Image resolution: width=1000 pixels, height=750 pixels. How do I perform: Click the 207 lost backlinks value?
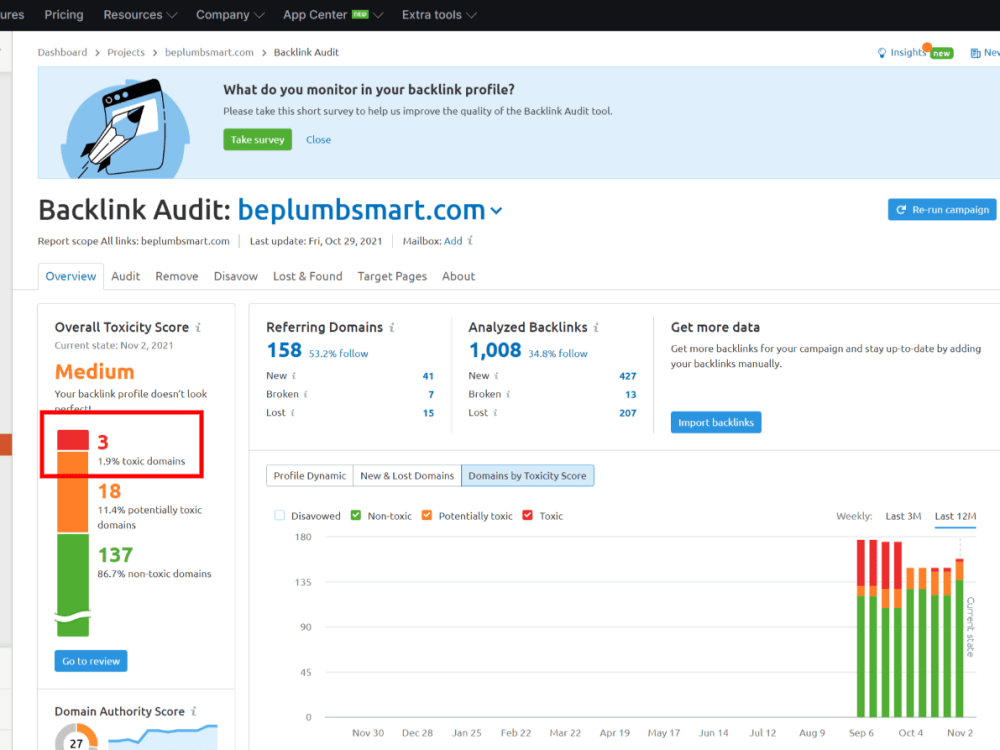[x=628, y=413]
